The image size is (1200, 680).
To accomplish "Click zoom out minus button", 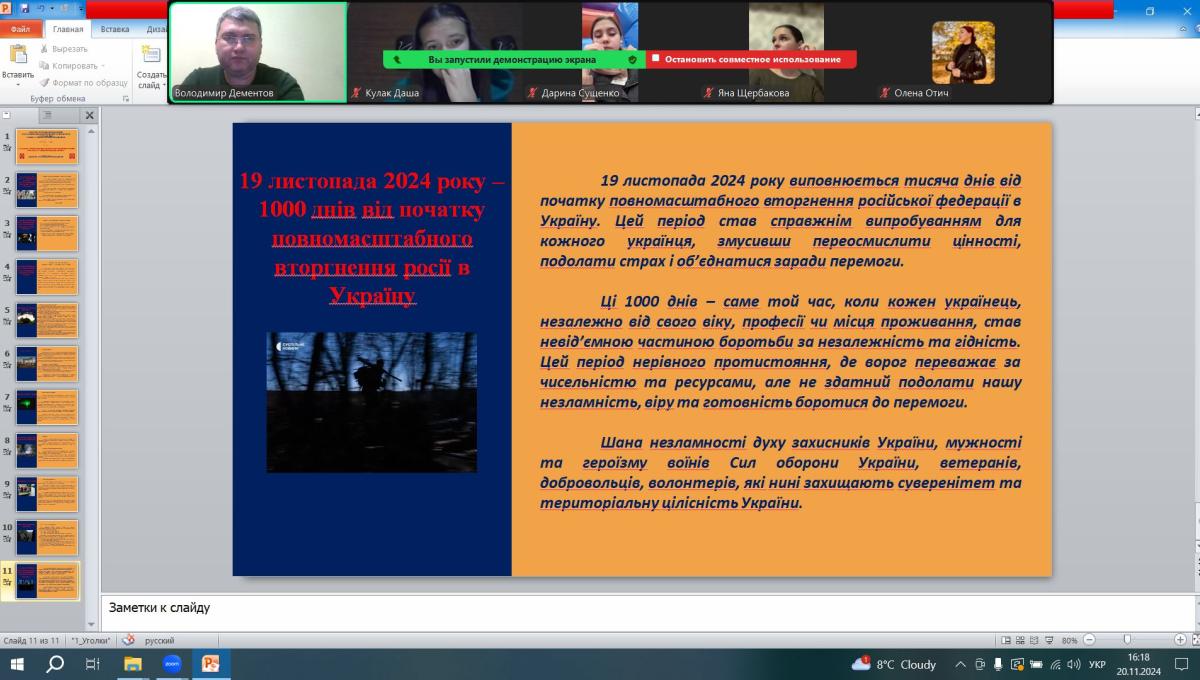I will (x=1089, y=640).
